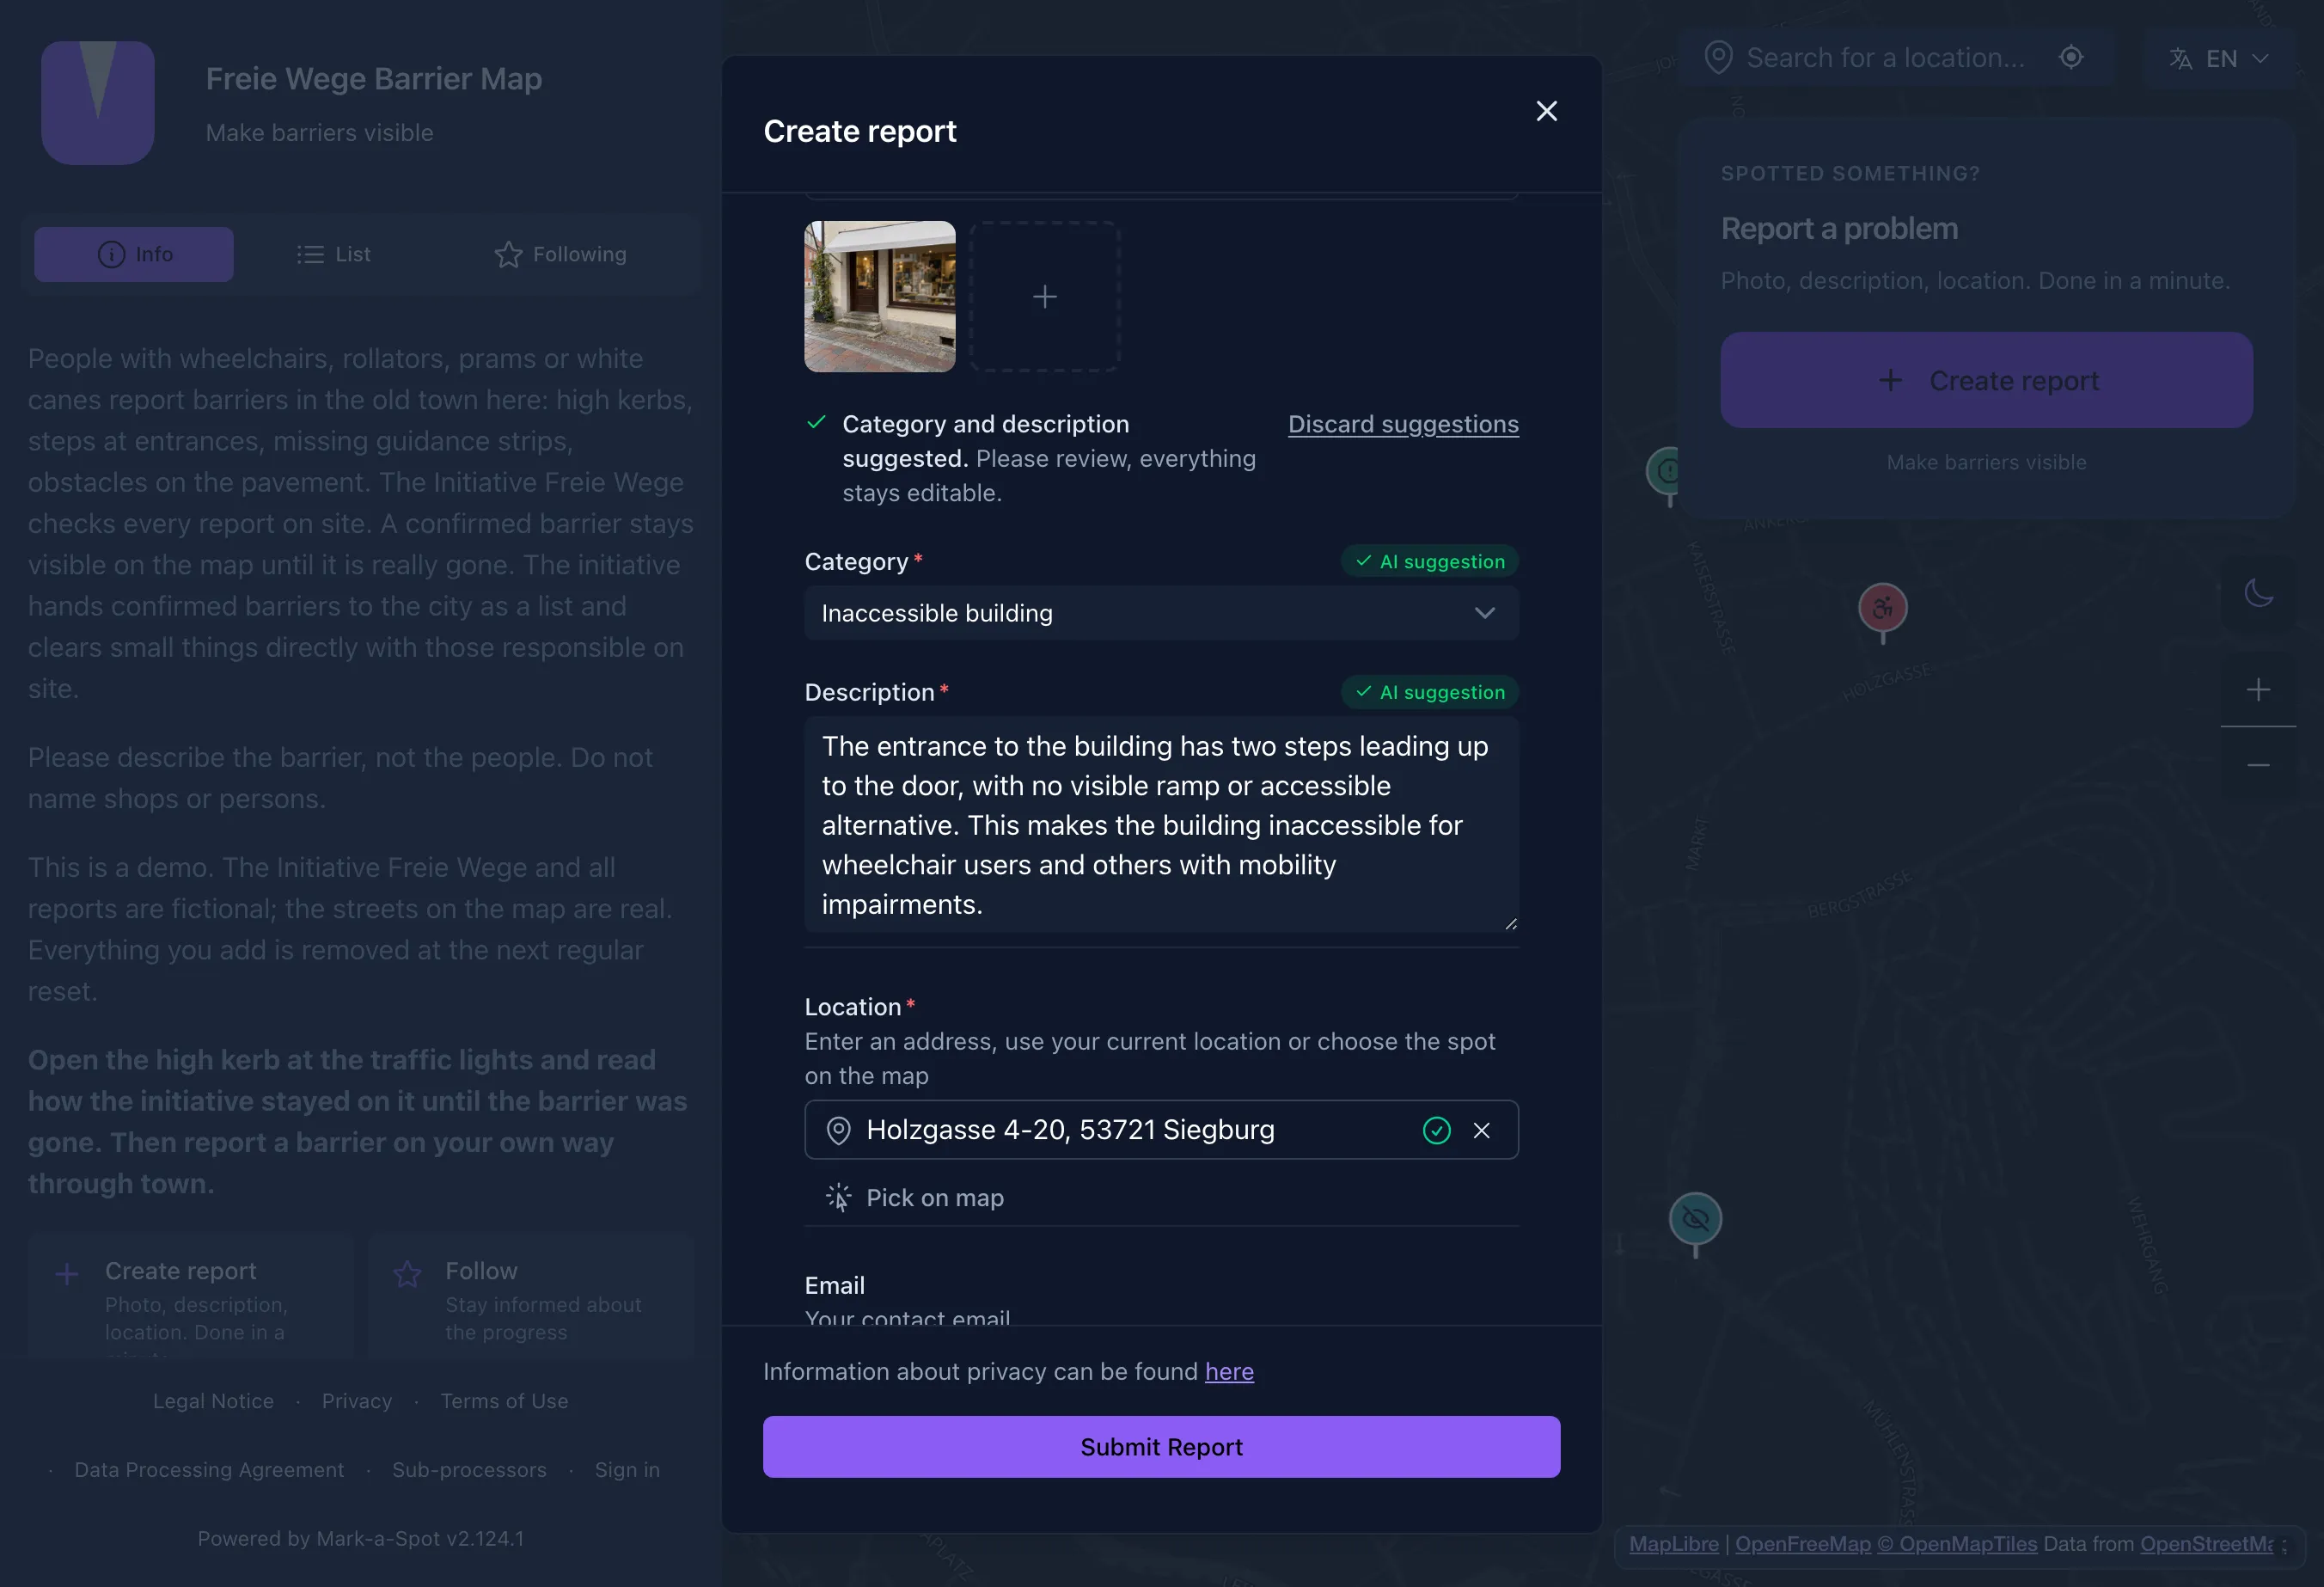Click the Freie Wege logo

click(98, 103)
